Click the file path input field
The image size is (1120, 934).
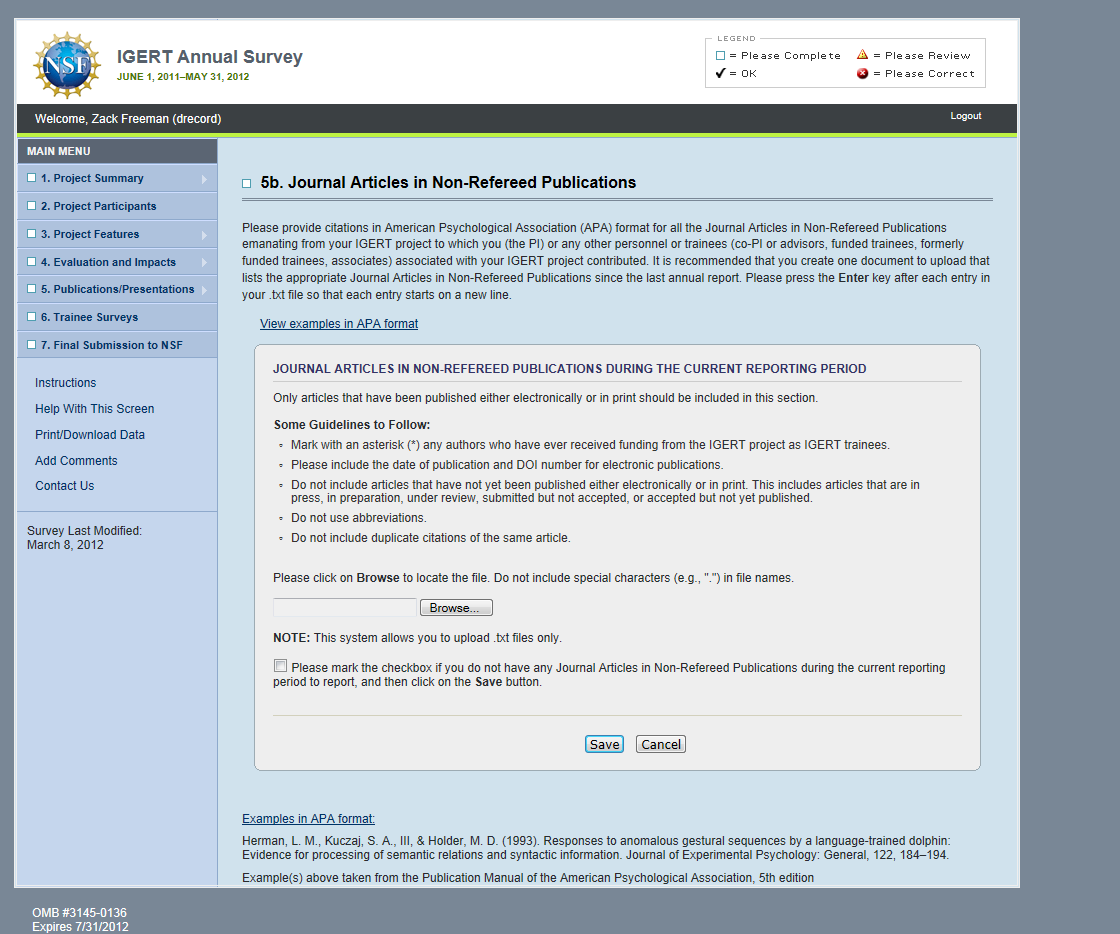pos(344,608)
